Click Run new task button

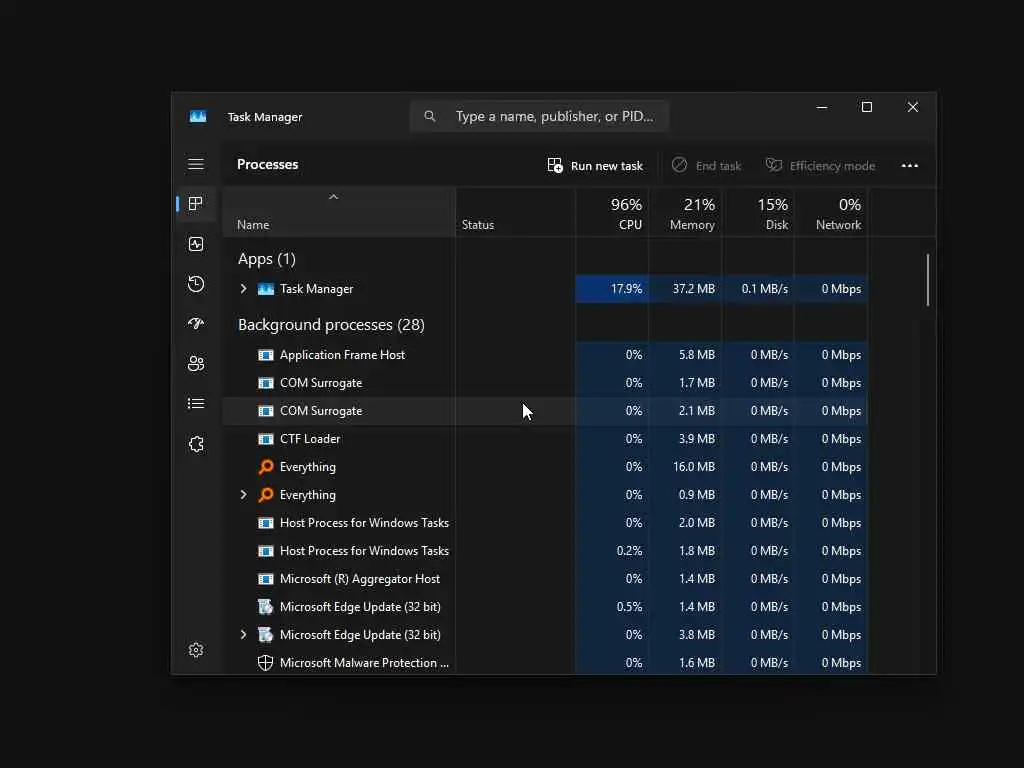click(595, 165)
